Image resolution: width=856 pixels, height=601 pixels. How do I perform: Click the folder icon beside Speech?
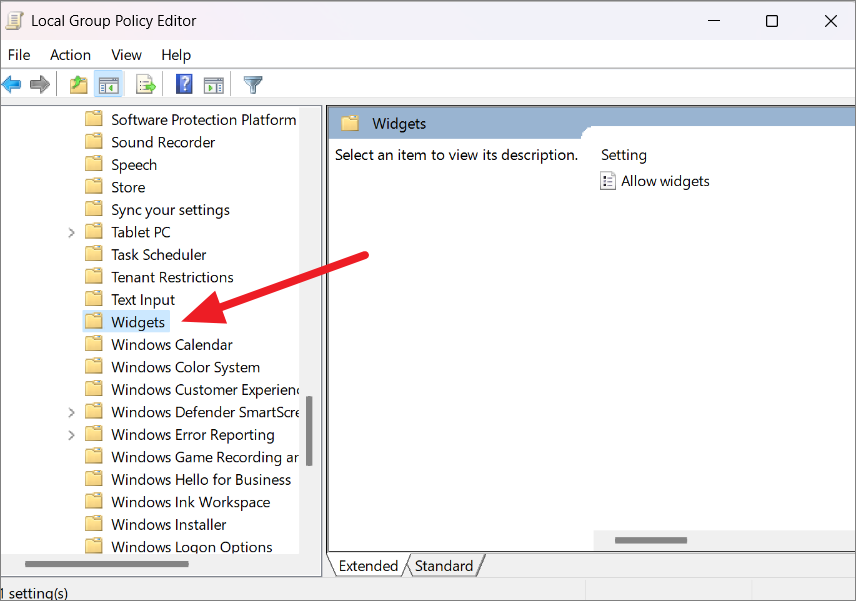(x=94, y=164)
